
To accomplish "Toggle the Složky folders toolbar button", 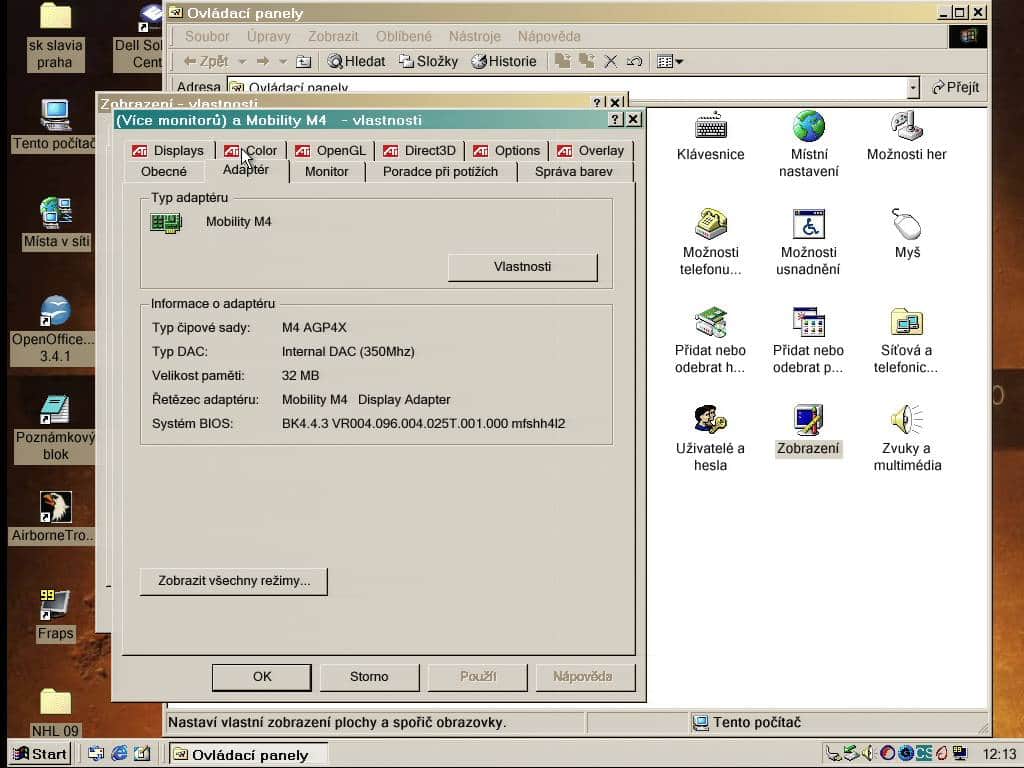I will [x=428, y=61].
